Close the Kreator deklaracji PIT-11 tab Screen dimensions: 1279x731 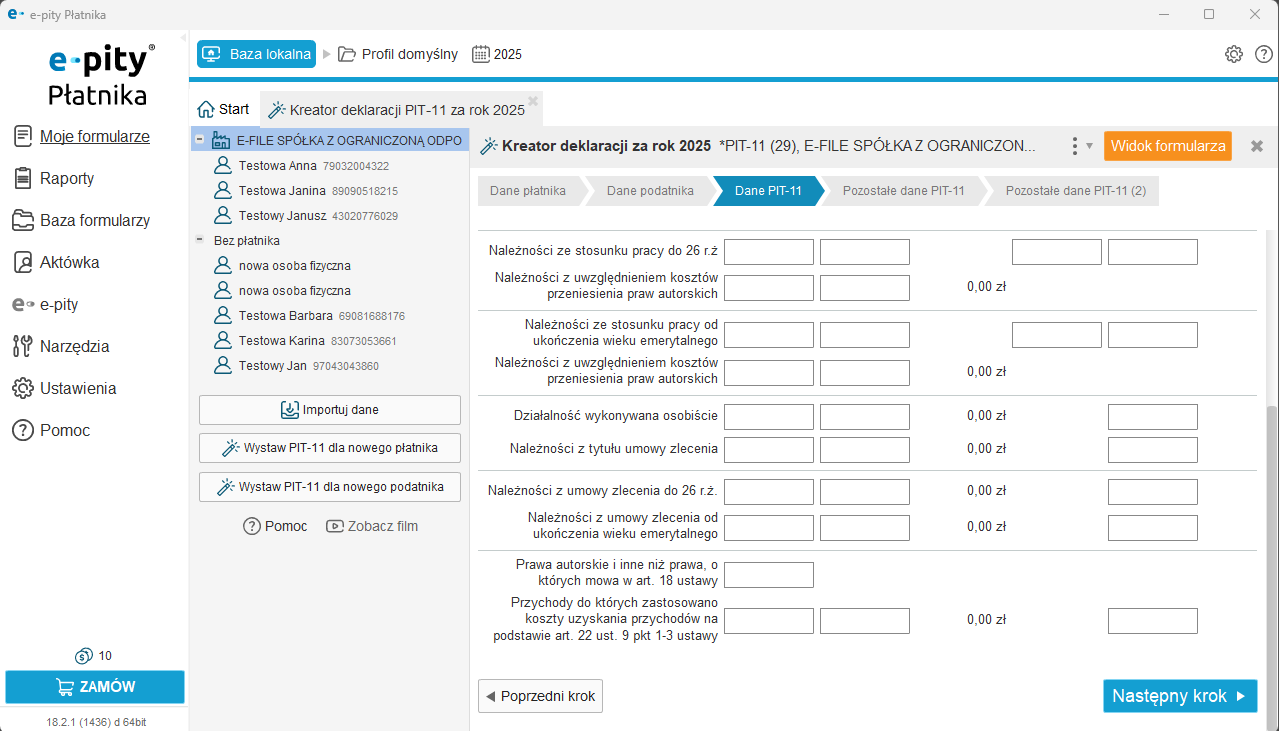click(x=533, y=101)
